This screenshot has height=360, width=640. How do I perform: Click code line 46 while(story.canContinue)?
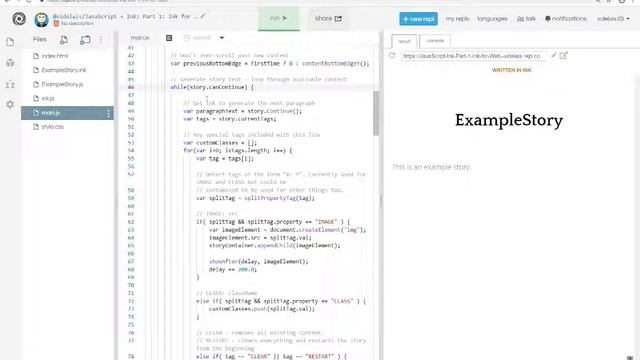tap(212, 87)
